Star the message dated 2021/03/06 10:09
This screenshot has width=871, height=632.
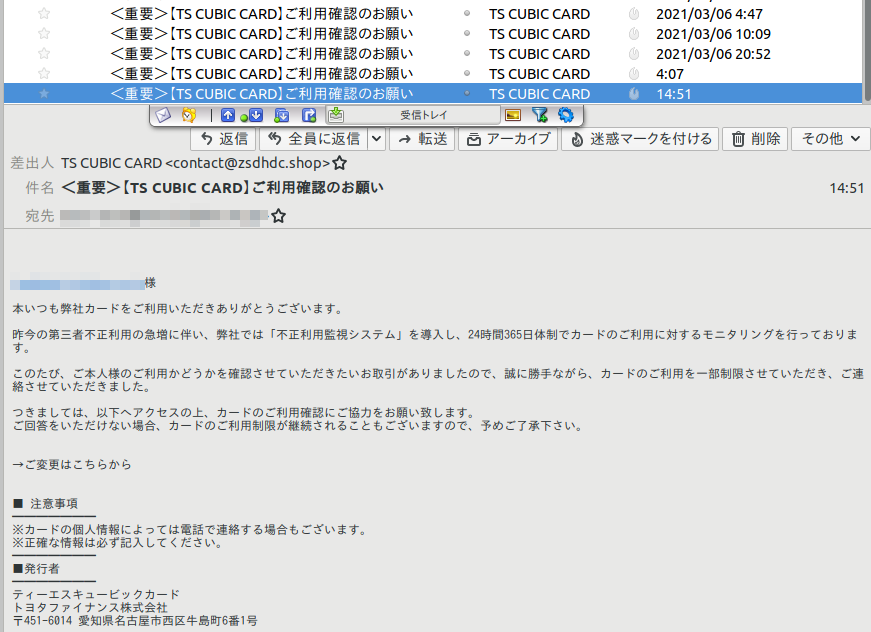coord(44,34)
